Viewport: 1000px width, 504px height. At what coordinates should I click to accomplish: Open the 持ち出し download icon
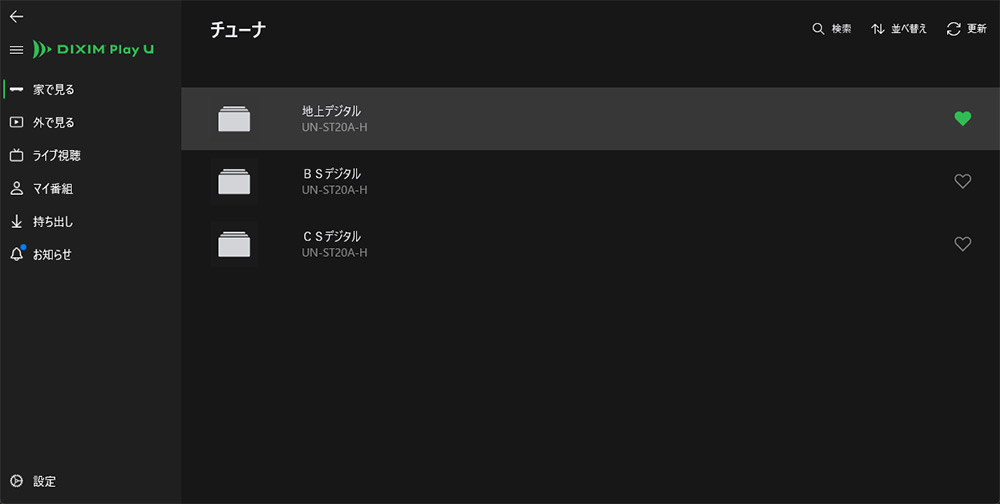point(16,221)
